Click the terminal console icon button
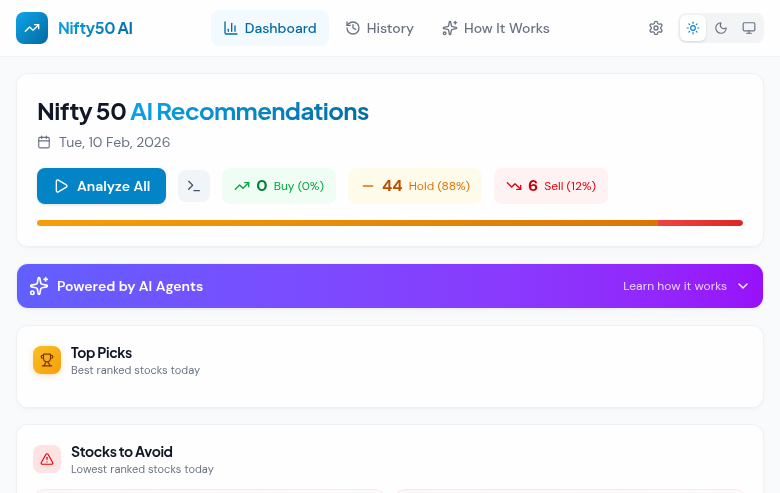The image size is (780, 493). click(194, 186)
